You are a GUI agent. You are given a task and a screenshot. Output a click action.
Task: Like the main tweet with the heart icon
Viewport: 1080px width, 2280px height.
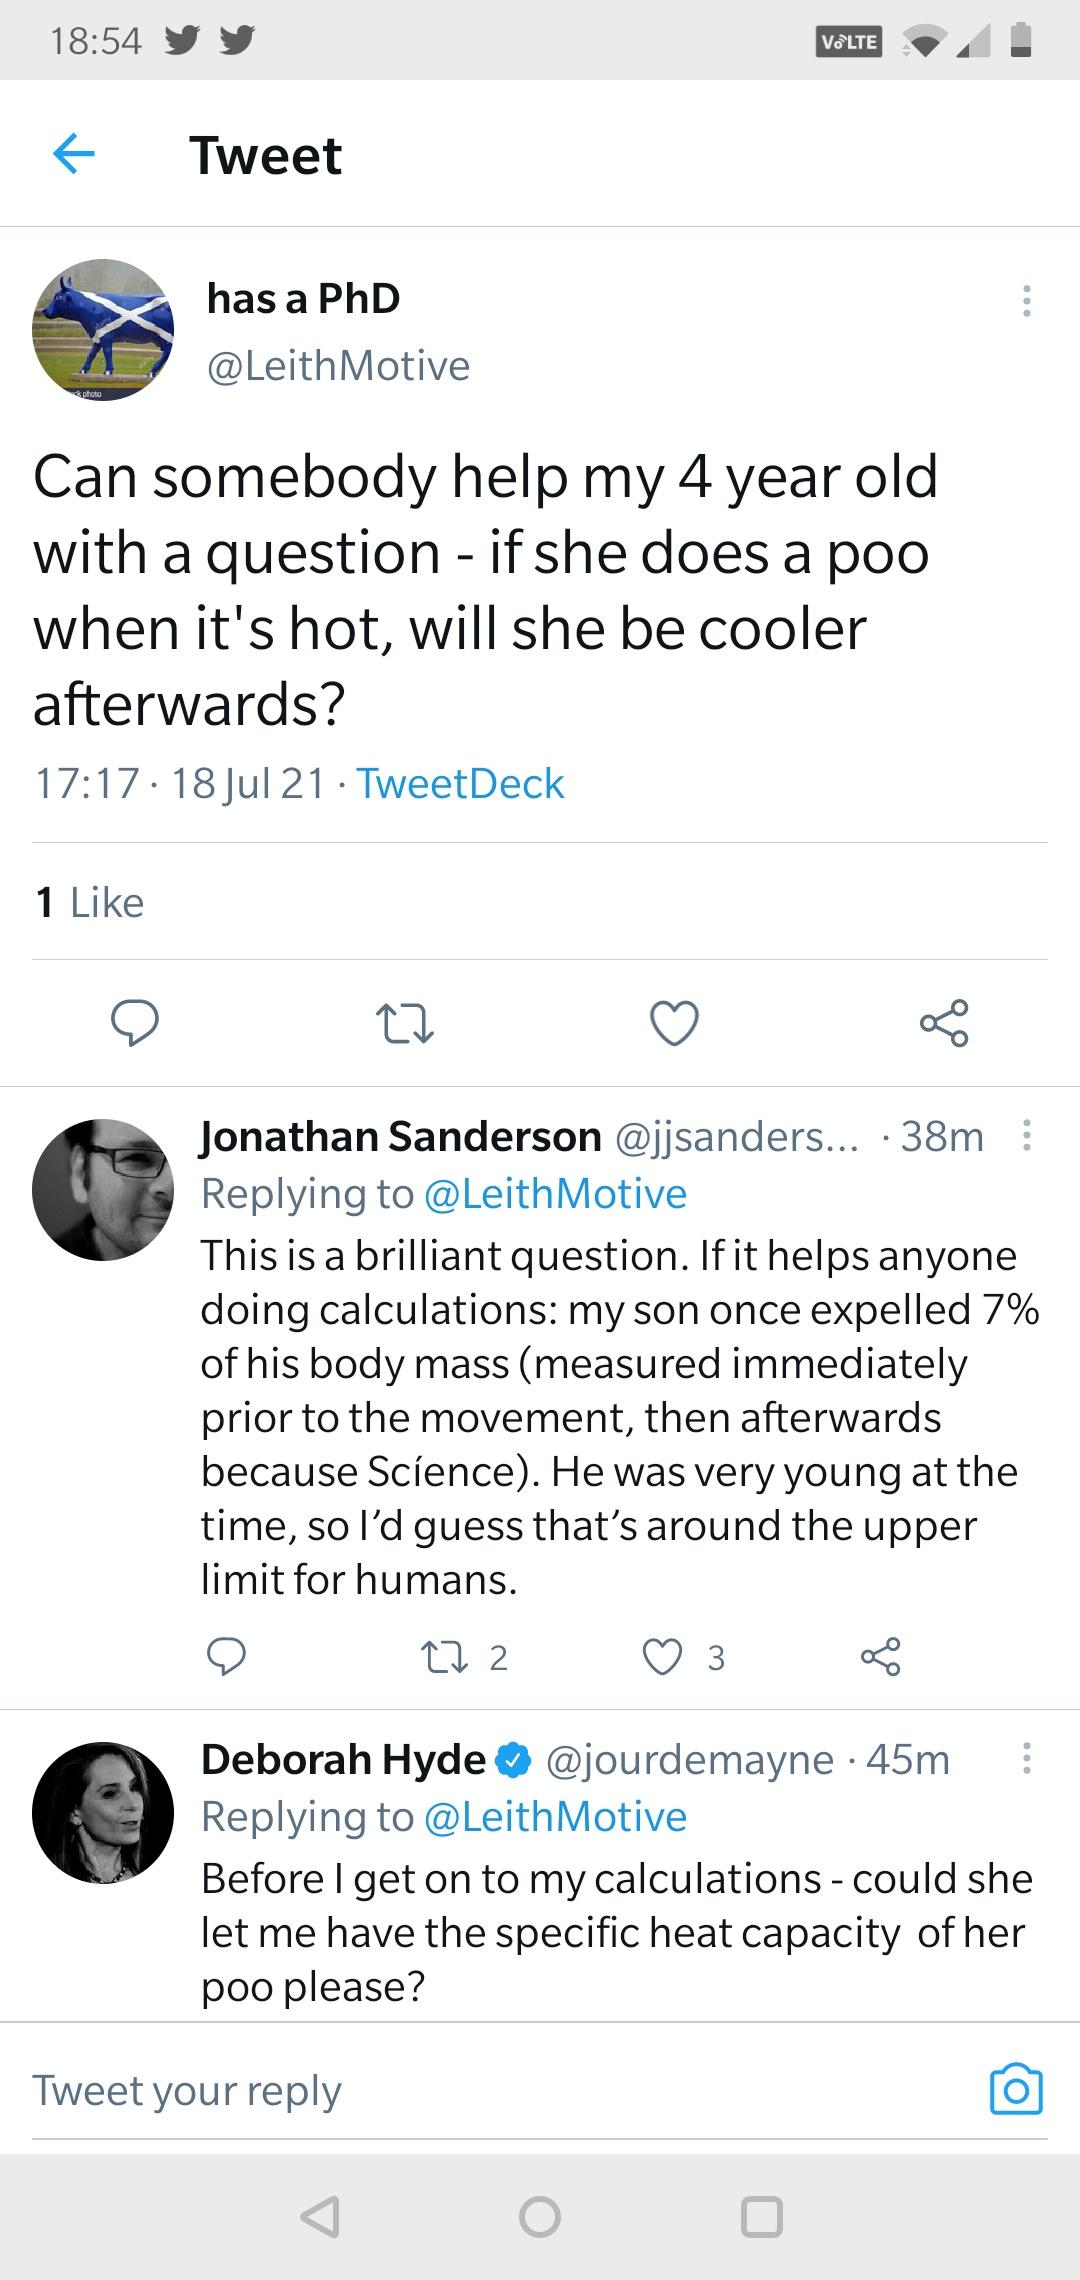tap(674, 1023)
